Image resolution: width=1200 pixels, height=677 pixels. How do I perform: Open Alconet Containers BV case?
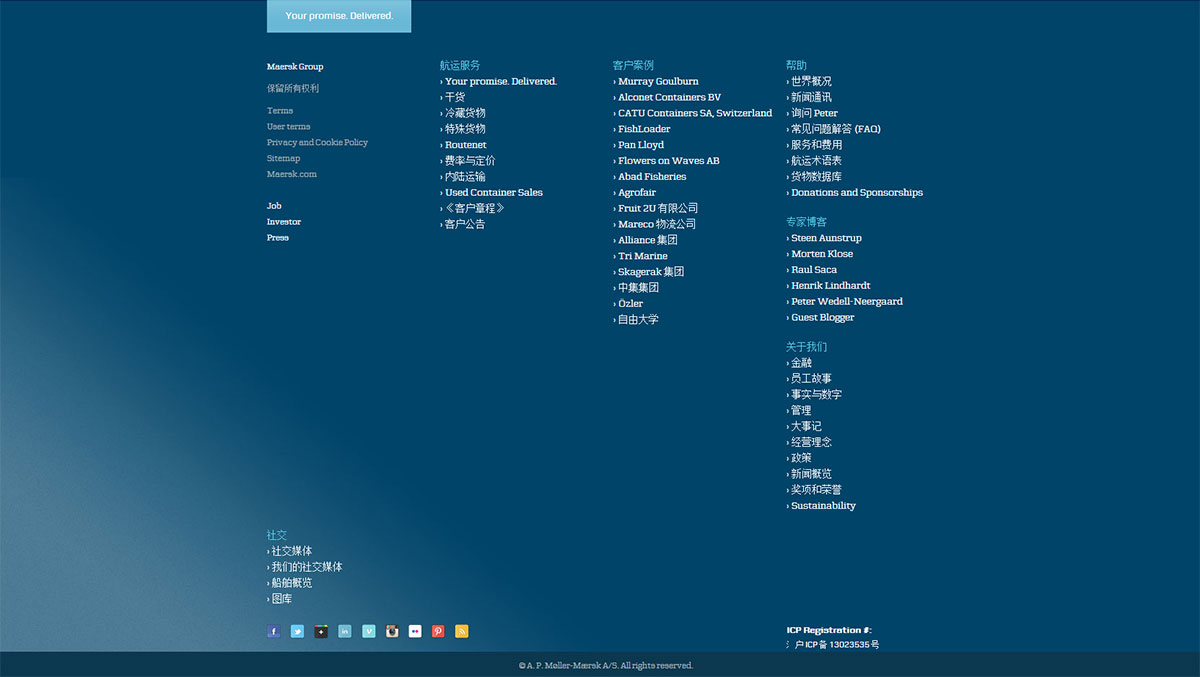point(667,97)
